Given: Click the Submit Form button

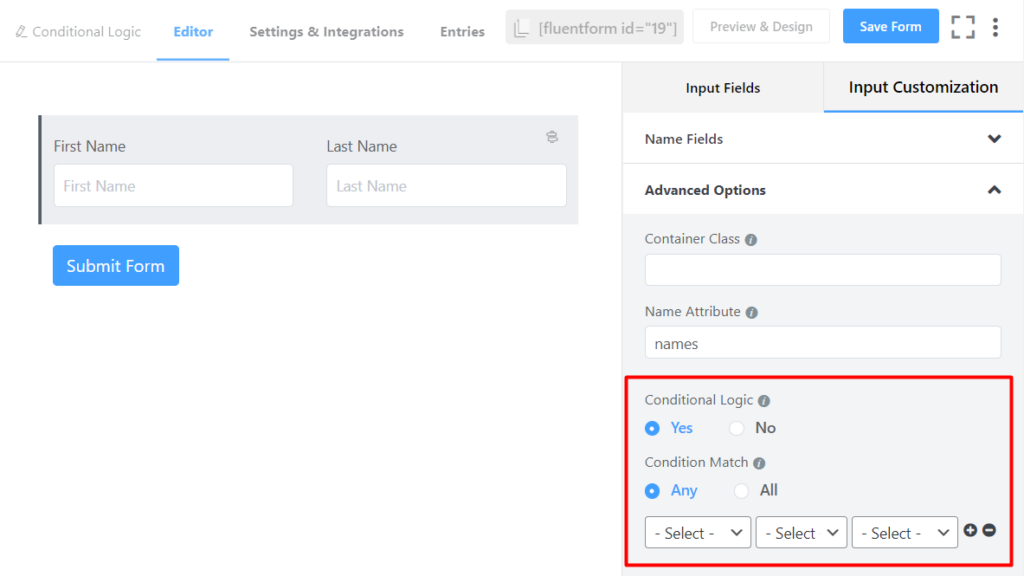Looking at the screenshot, I should click(x=116, y=265).
